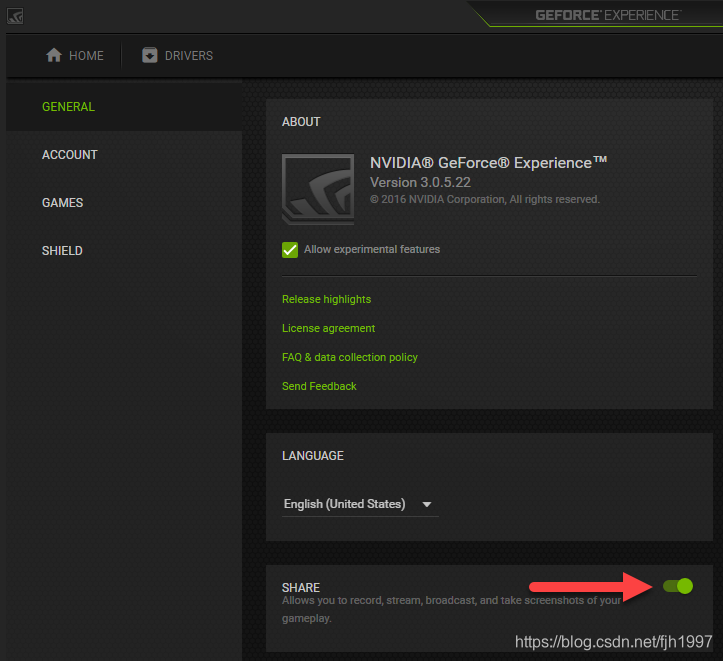723x661 pixels.
Task: Click the Allow experimental features label
Action: click(x=372, y=249)
